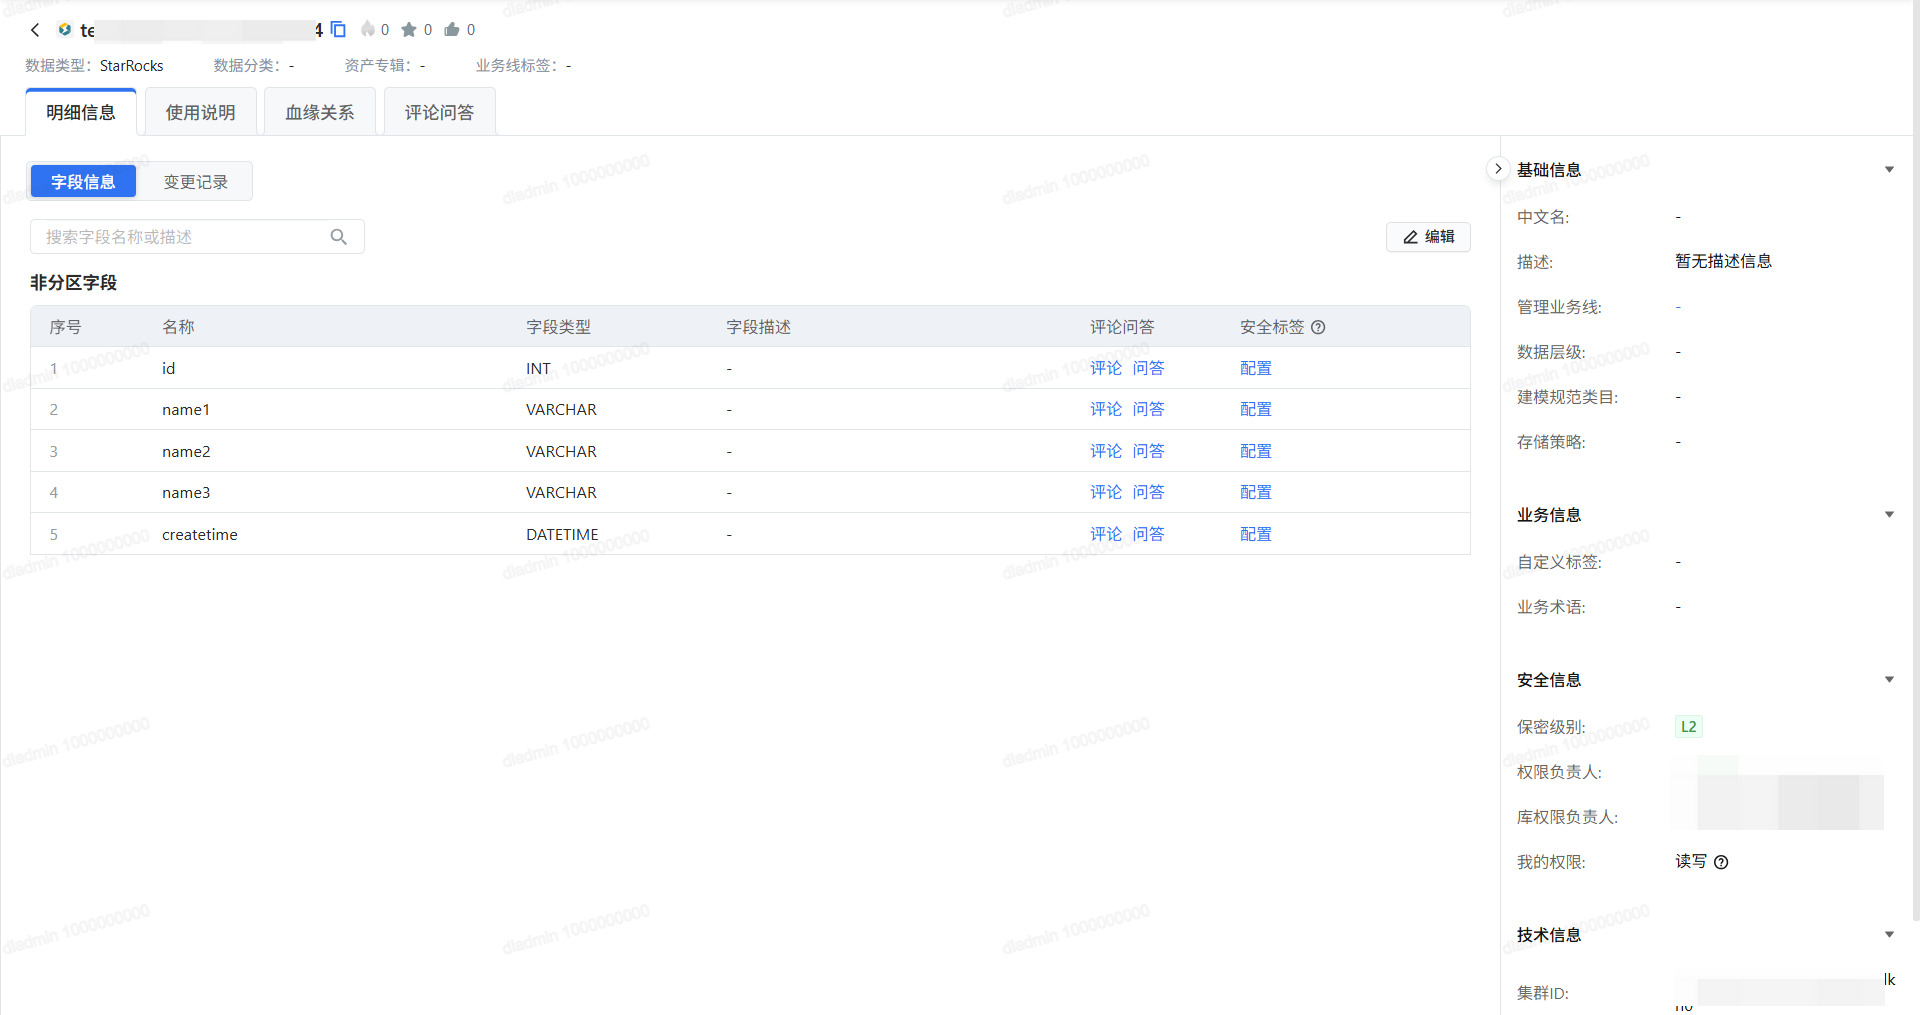Click 评论 link for id field
The width and height of the screenshot is (1920, 1015).
[x=1105, y=368]
